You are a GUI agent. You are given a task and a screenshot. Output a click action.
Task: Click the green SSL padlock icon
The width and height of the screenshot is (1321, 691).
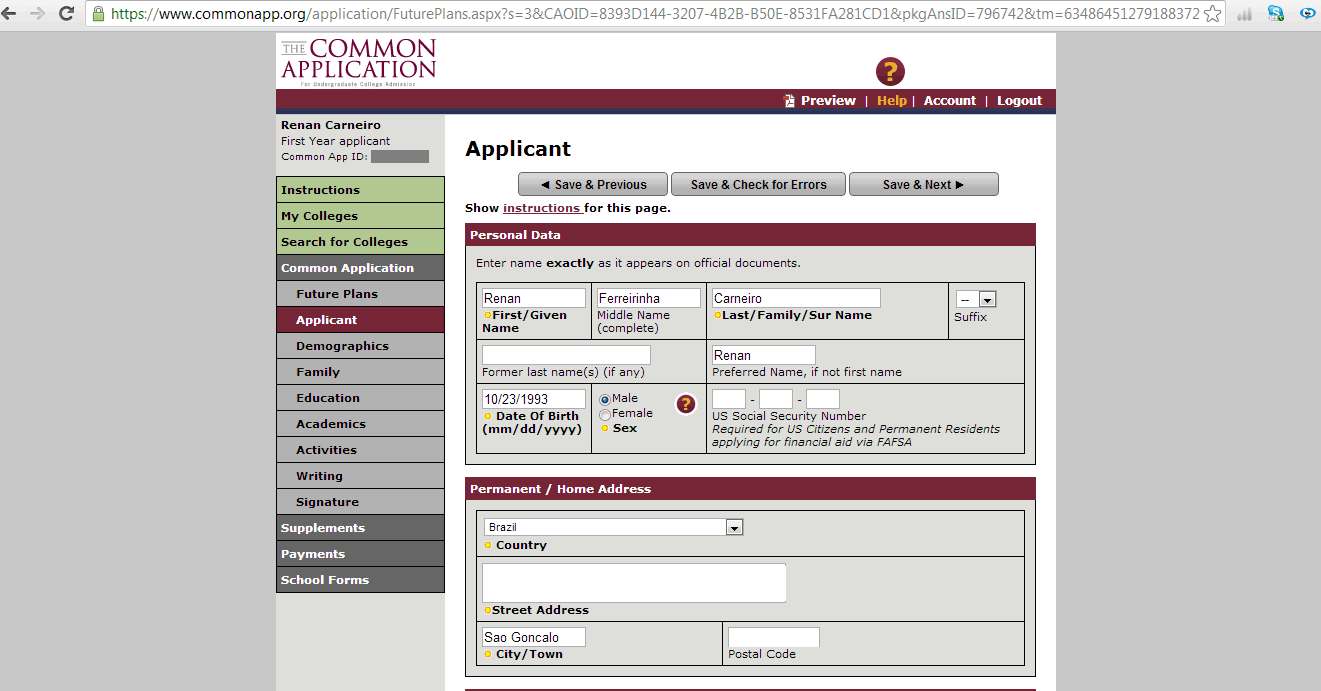[98, 14]
